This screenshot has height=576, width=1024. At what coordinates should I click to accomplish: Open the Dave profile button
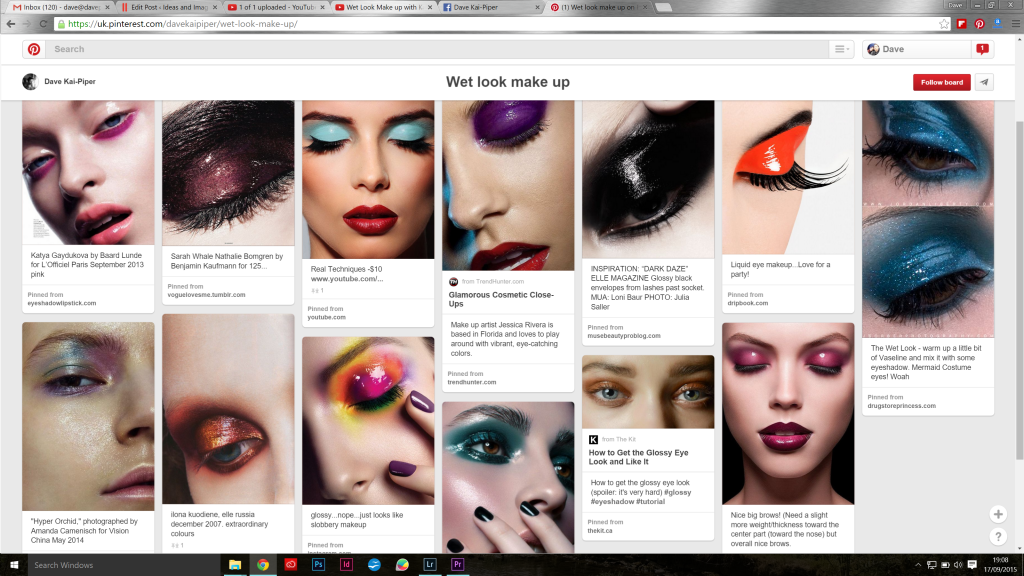point(916,49)
